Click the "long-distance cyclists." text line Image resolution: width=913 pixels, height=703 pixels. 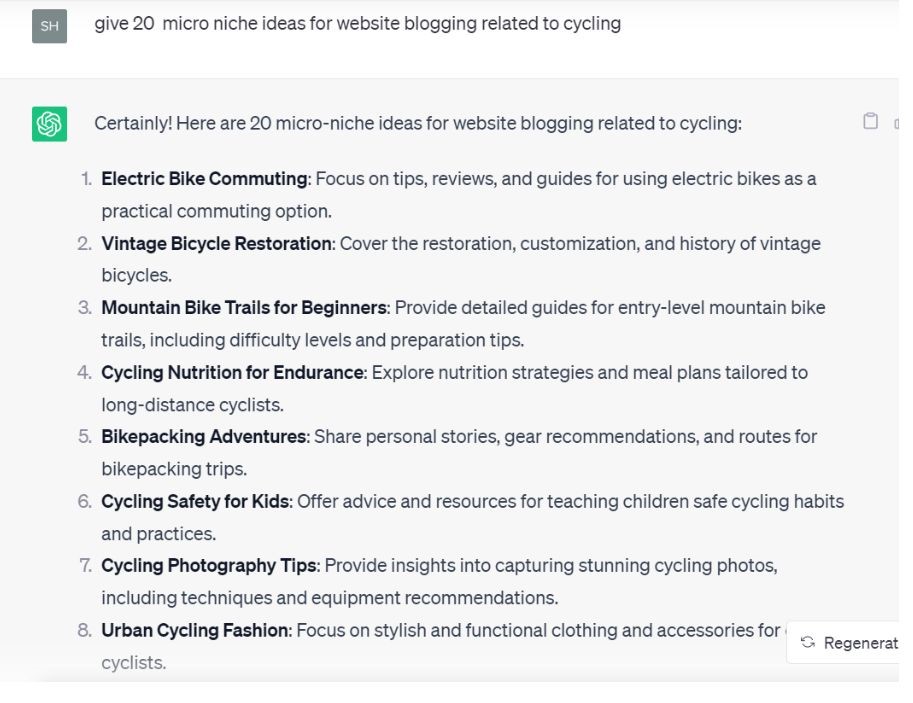(x=192, y=405)
